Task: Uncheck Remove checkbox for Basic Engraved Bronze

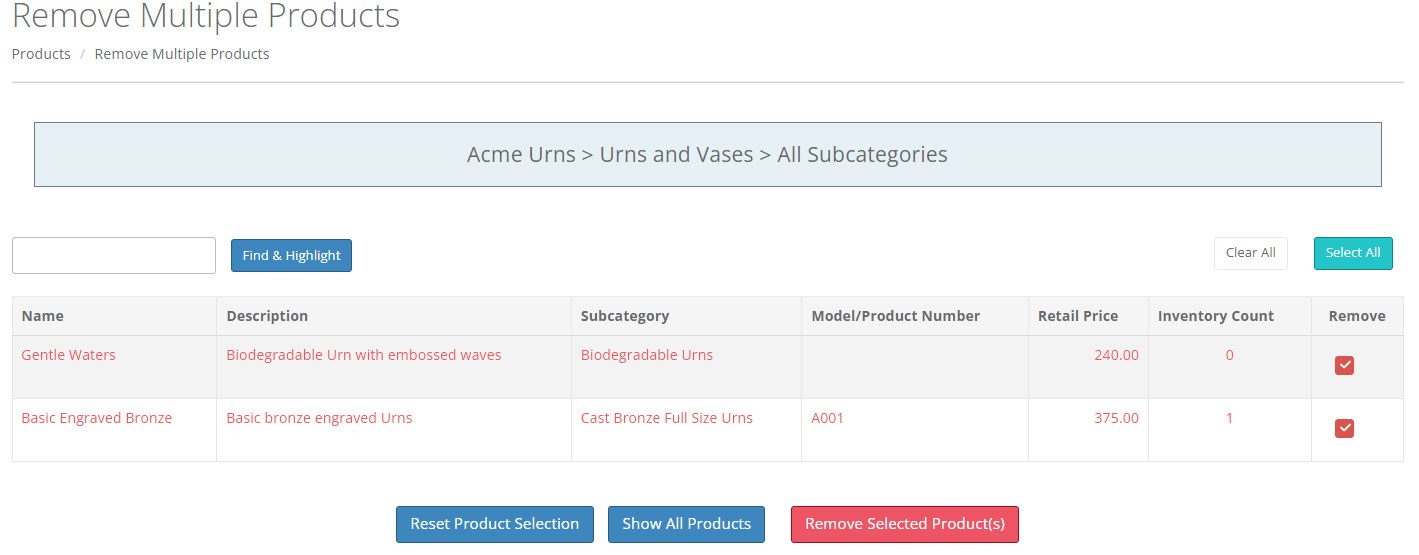Action: tap(1344, 429)
